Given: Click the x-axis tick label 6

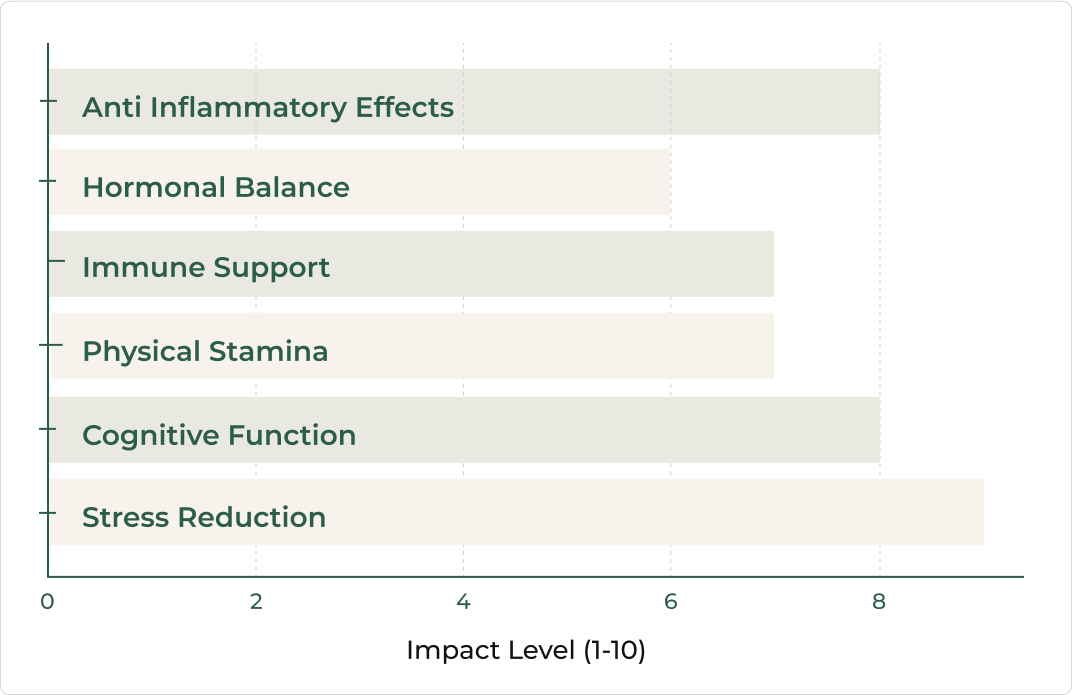Looking at the screenshot, I should click(x=671, y=602).
